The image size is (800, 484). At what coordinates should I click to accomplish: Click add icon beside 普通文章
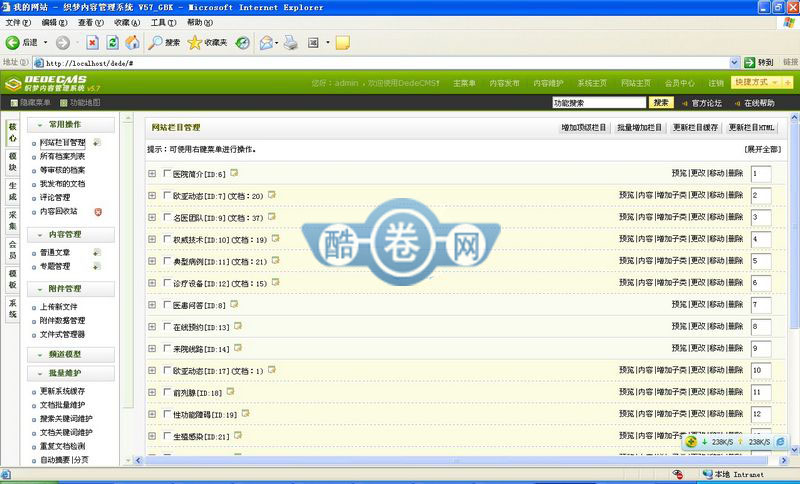96,252
